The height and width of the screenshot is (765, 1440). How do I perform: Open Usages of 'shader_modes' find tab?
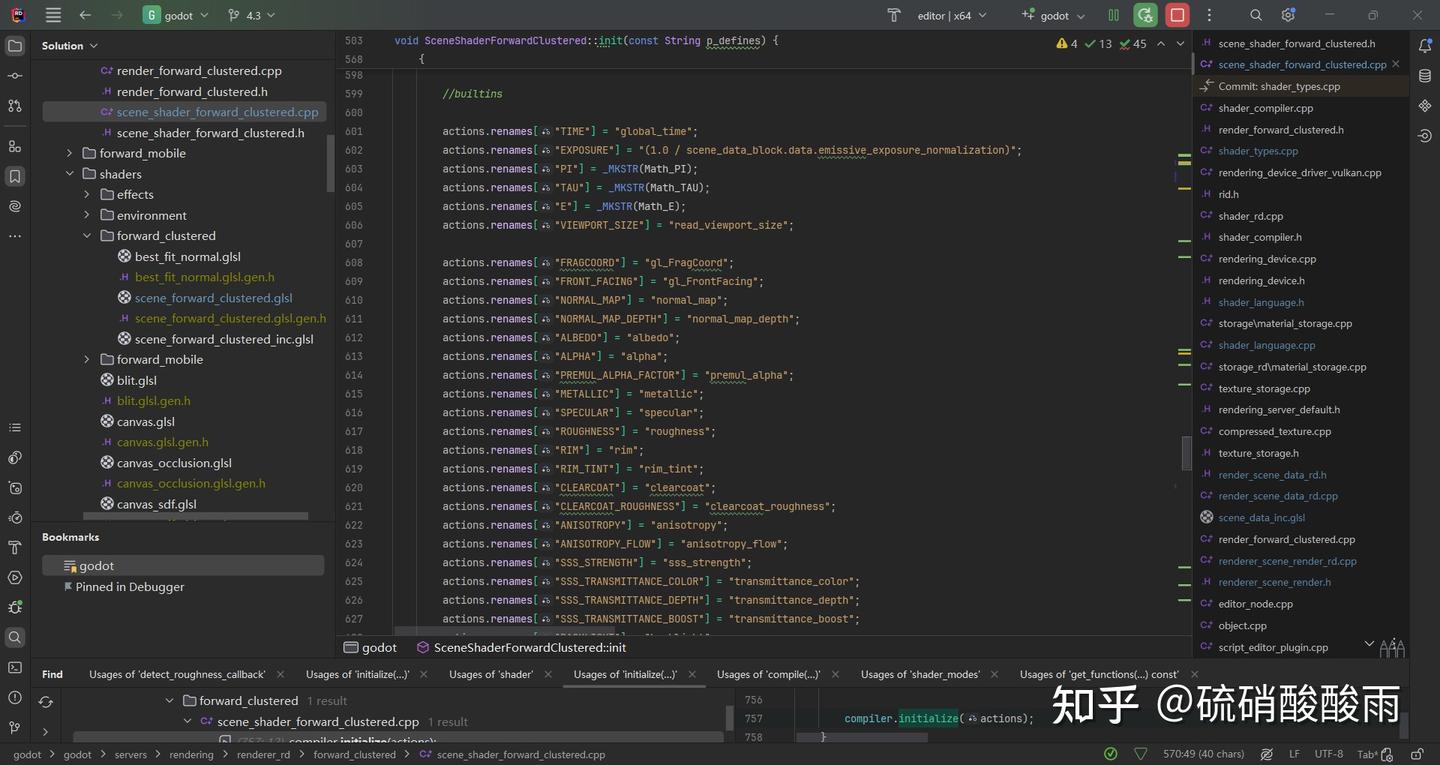[920, 674]
